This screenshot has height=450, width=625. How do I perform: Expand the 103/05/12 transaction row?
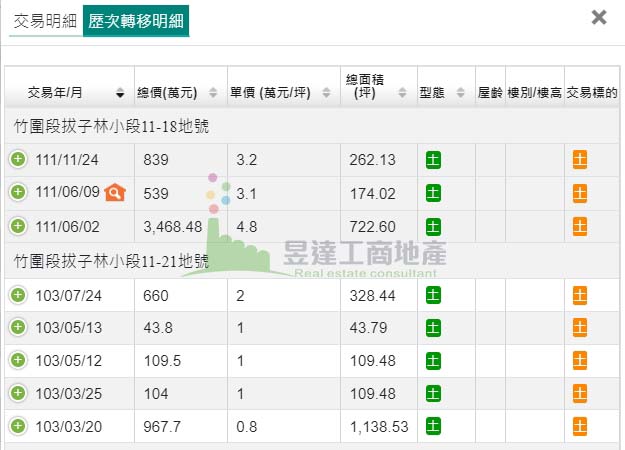coord(18,360)
